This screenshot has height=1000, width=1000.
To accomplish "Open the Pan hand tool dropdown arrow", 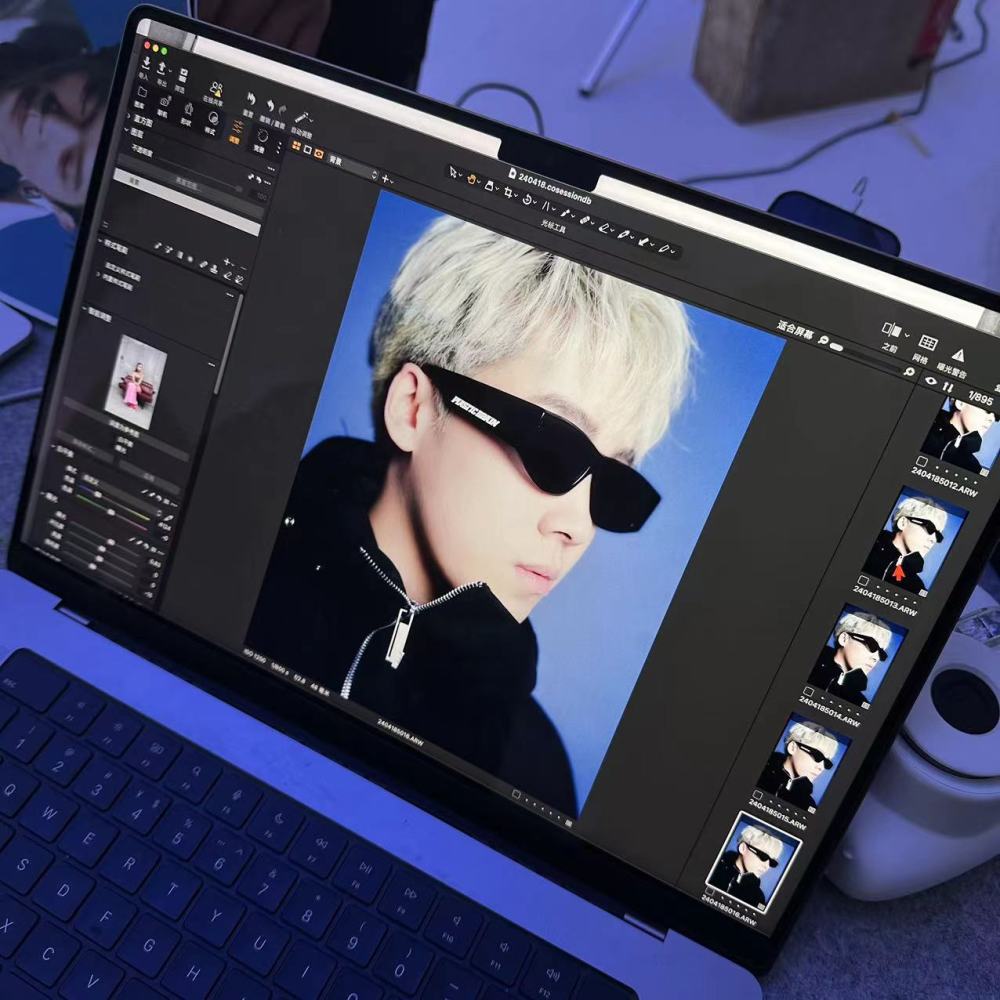I will pos(479,183).
